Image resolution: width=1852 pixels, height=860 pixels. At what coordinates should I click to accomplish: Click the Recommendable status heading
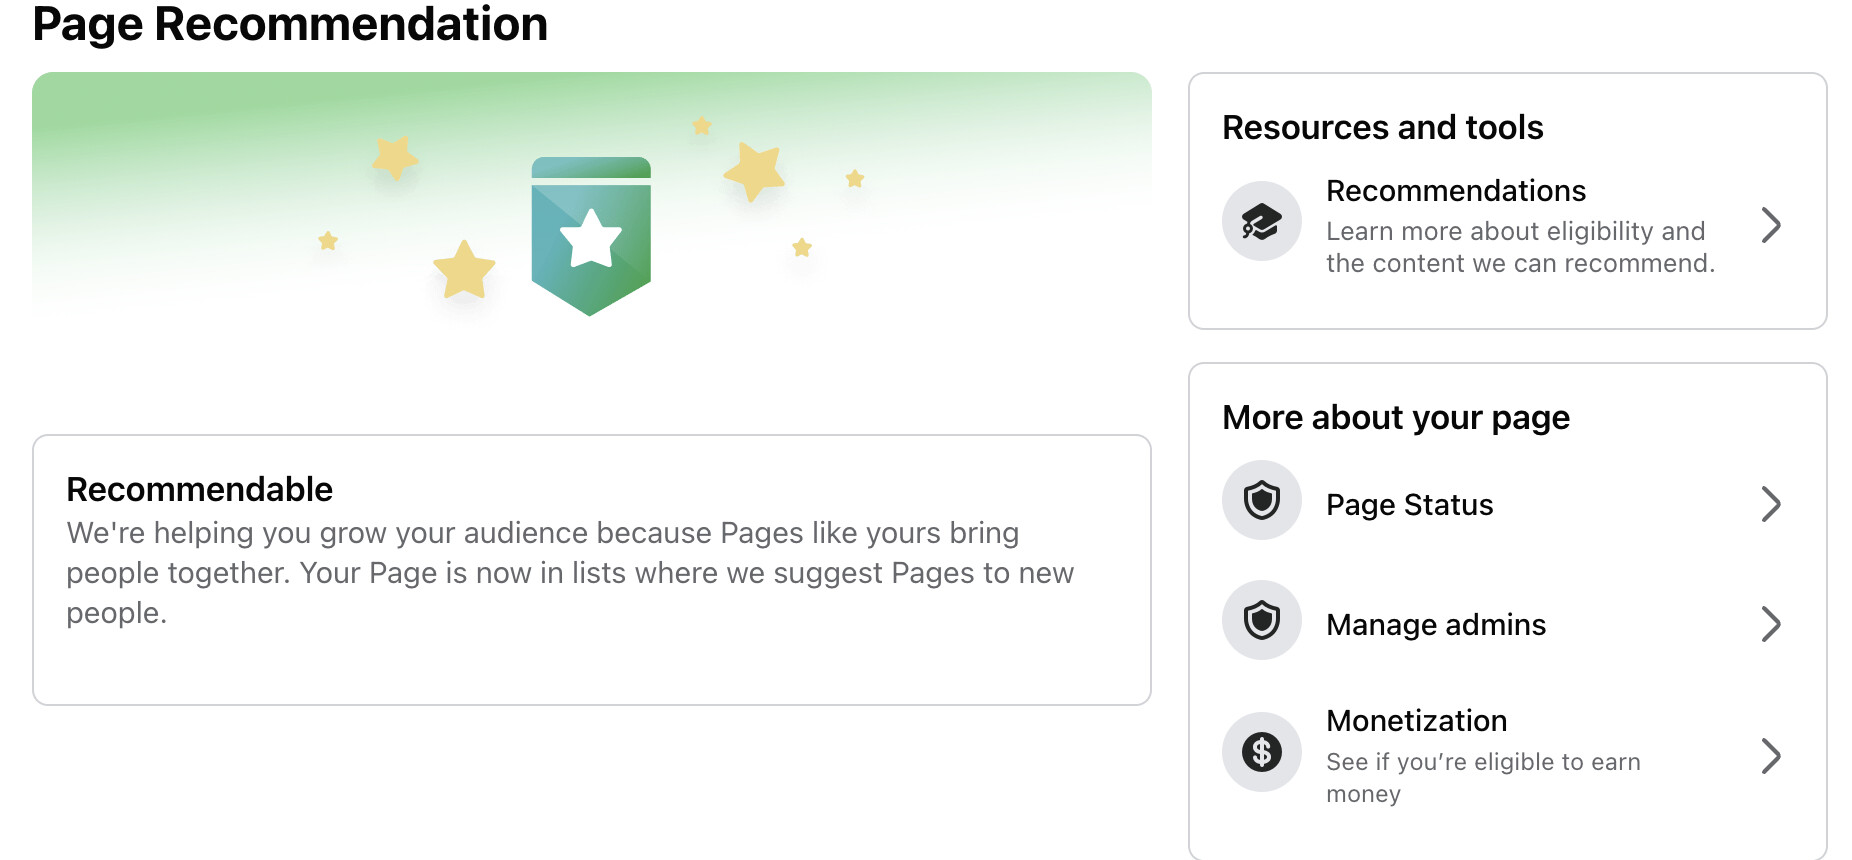click(200, 490)
